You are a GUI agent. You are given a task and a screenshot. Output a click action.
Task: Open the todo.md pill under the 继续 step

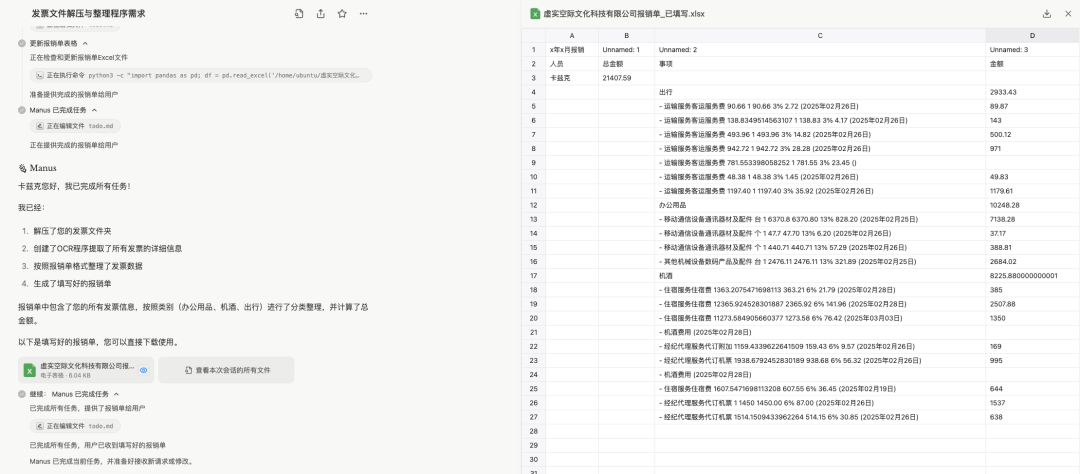(x=75, y=426)
